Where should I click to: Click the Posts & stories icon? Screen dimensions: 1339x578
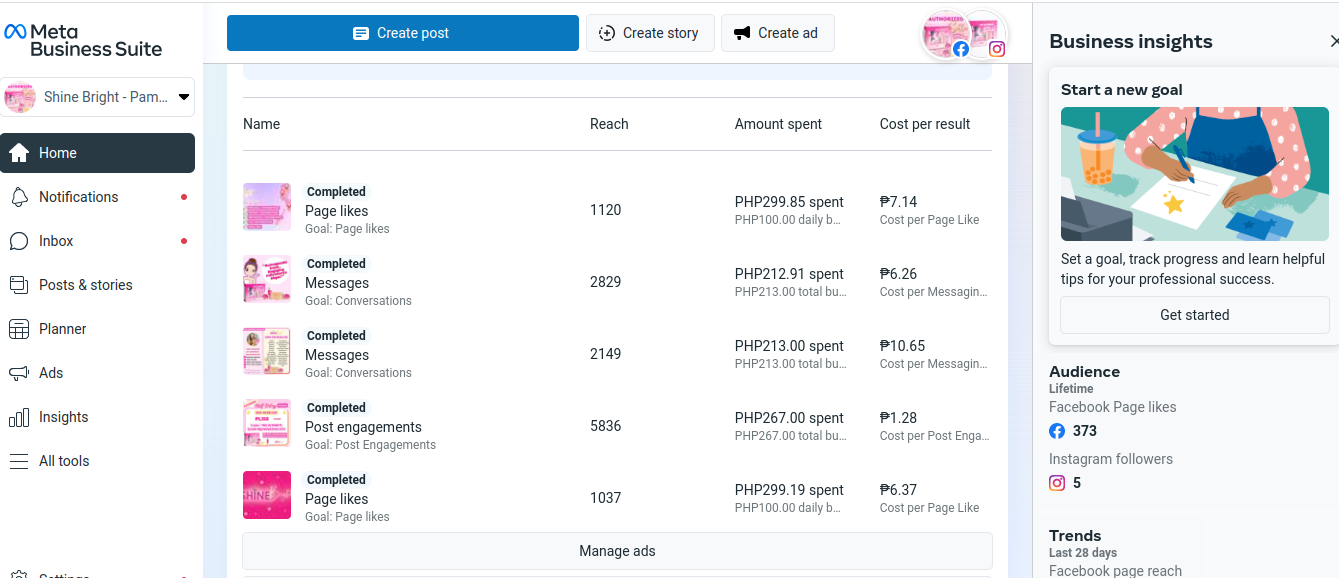18,285
